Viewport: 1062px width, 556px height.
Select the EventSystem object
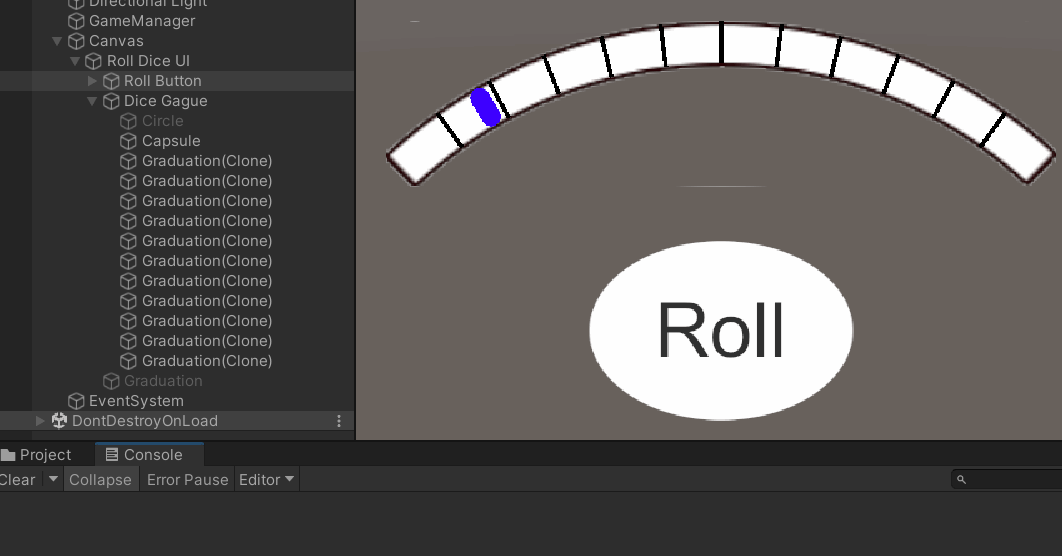136,401
